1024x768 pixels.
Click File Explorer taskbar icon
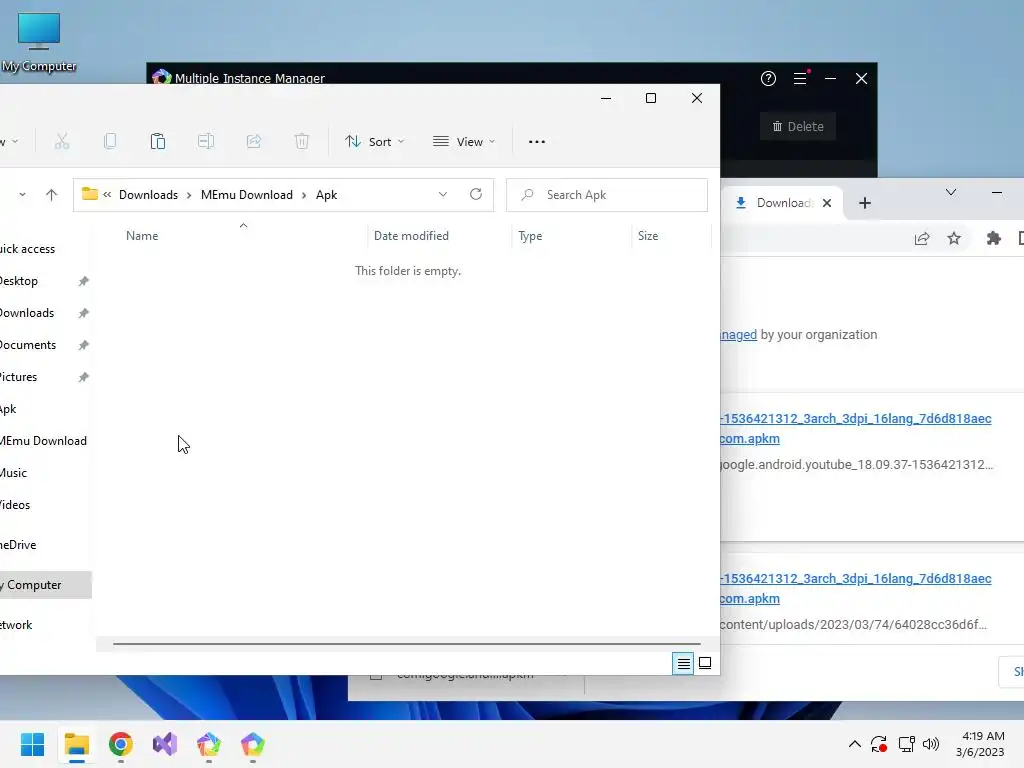coord(76,744)
